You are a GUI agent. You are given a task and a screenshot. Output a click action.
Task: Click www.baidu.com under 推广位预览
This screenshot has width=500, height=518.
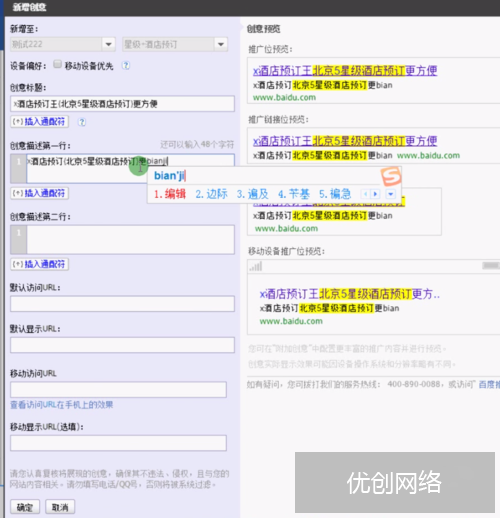pyautogui.click(x=284, y=98)
